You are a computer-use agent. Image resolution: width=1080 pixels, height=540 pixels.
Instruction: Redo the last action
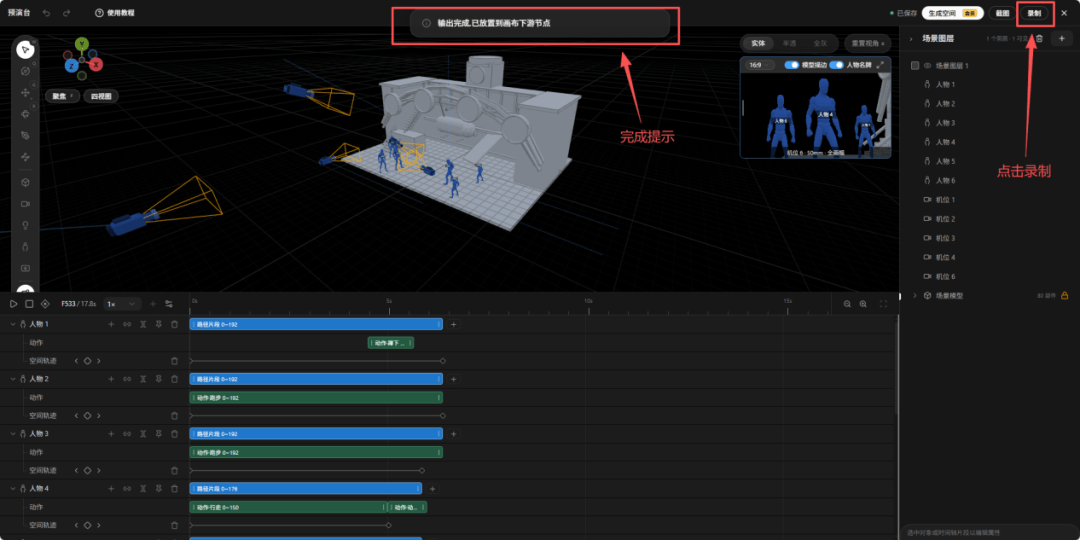point(66,13)
